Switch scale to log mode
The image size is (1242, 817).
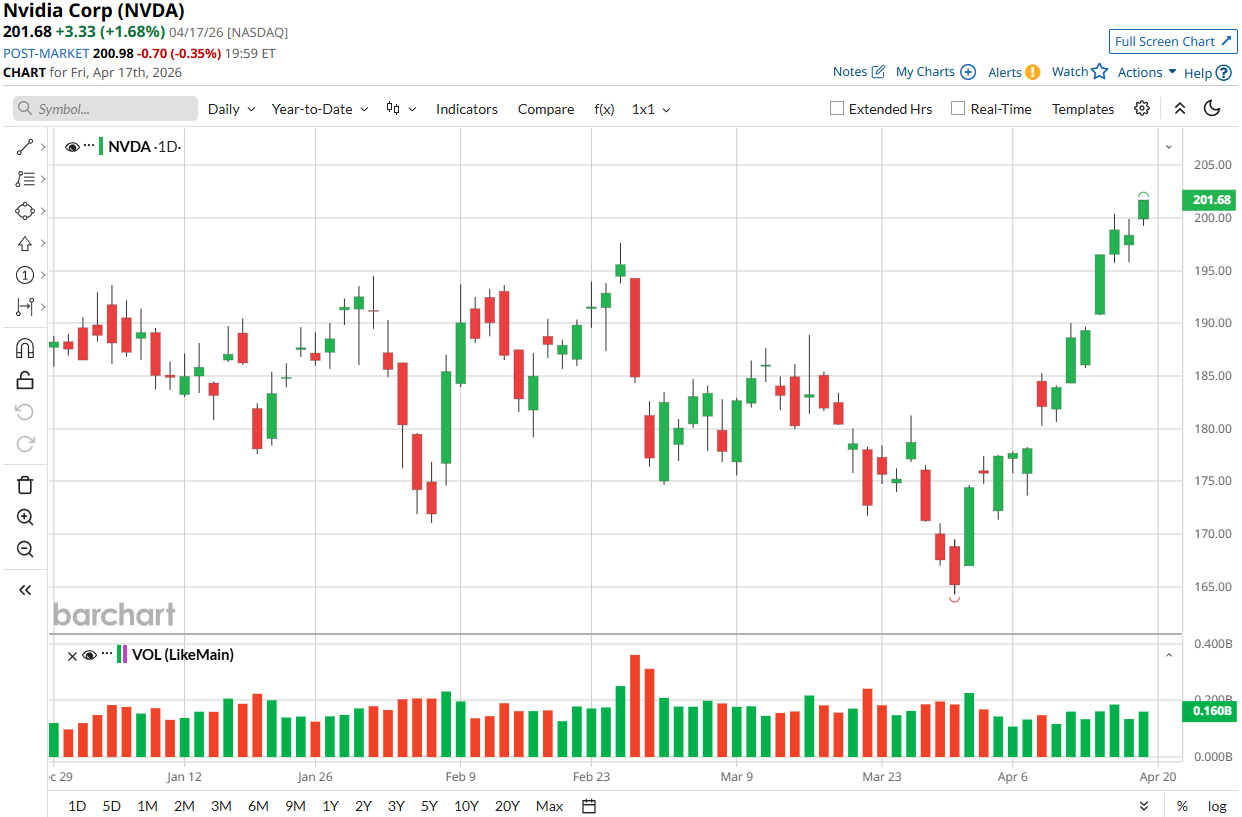pos(1216,806)
